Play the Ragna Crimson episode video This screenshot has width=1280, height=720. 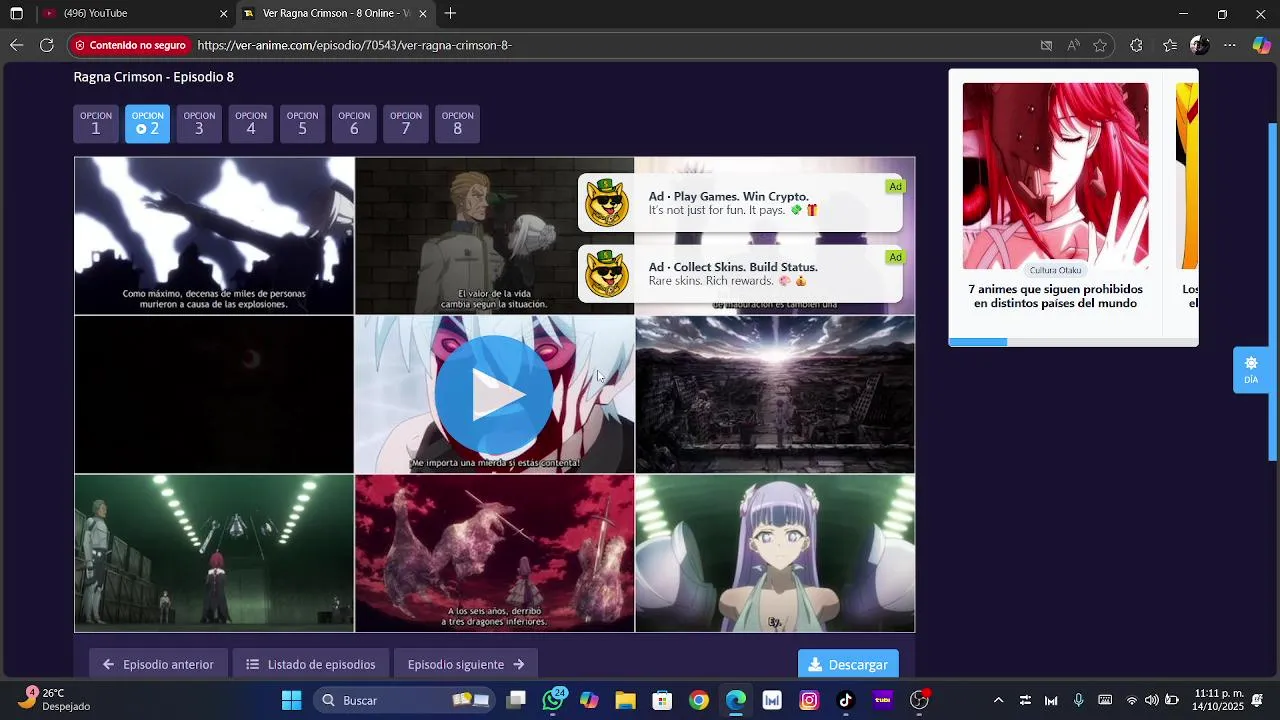(x=494, y=395)
